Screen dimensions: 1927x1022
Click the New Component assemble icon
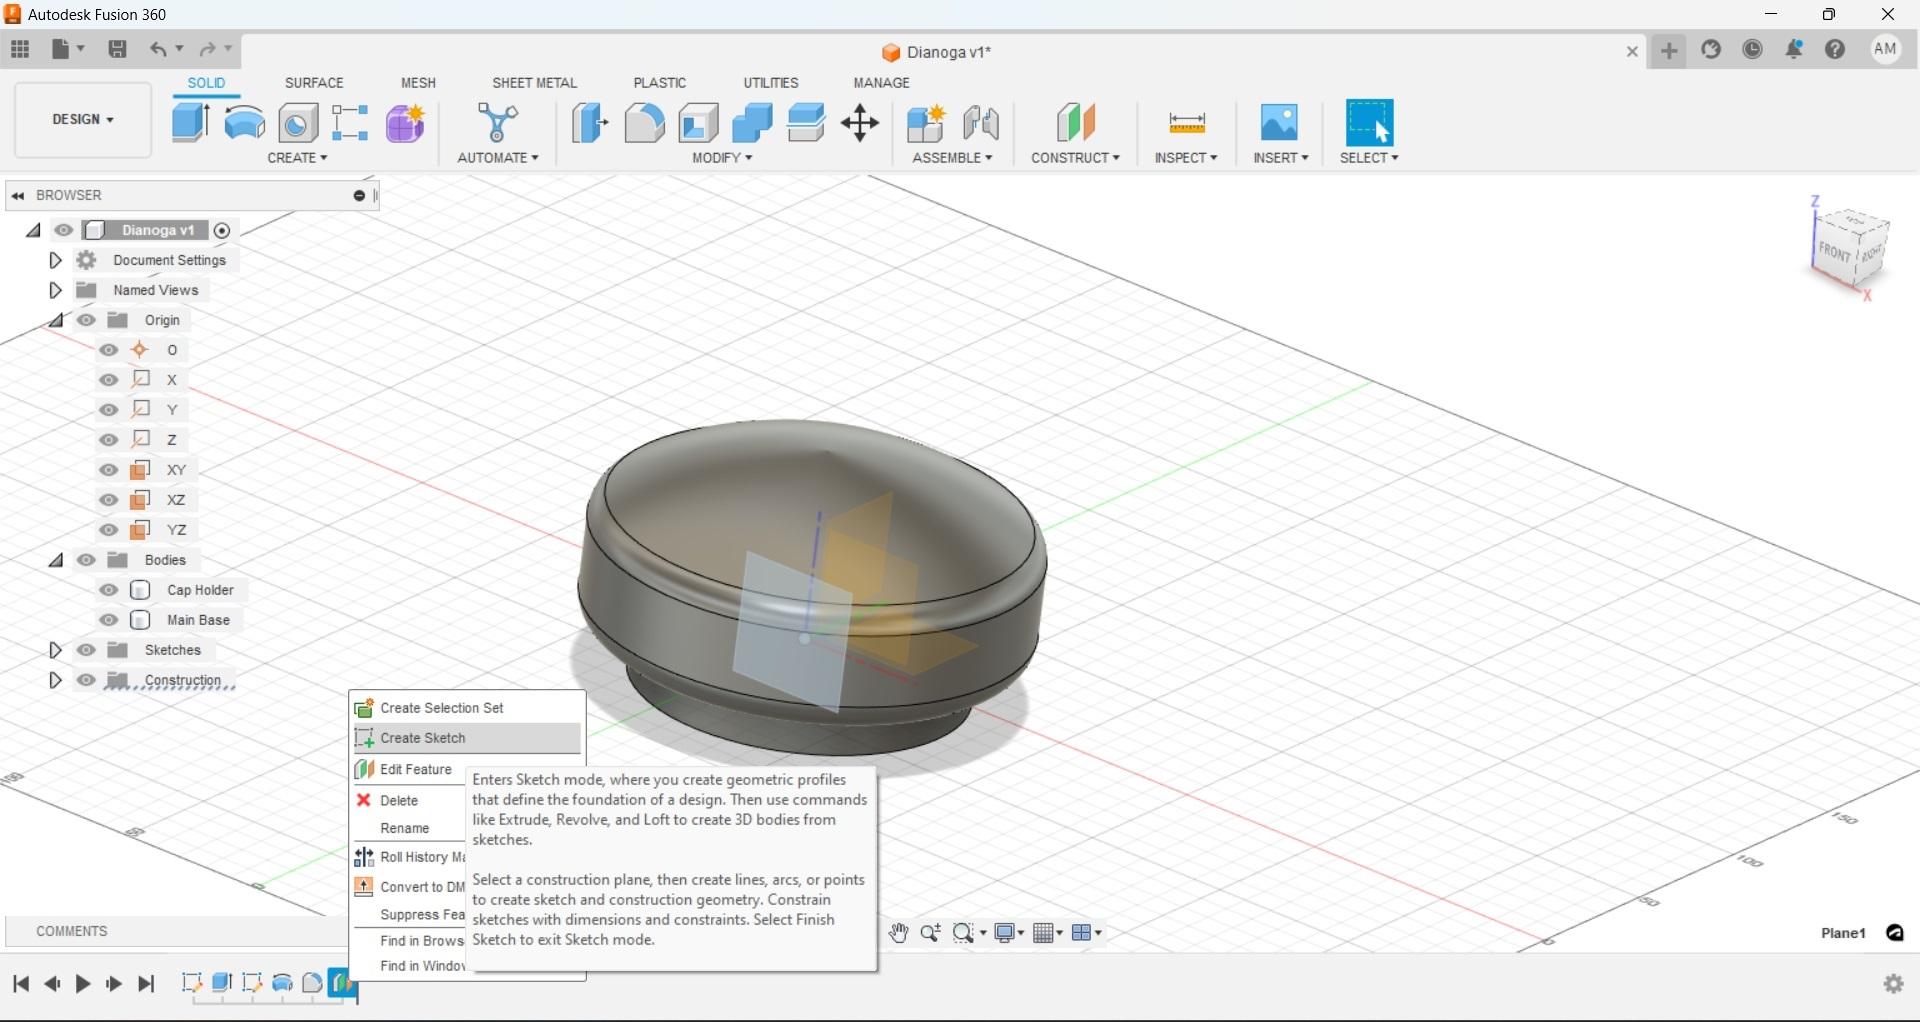tap(926, 123)
